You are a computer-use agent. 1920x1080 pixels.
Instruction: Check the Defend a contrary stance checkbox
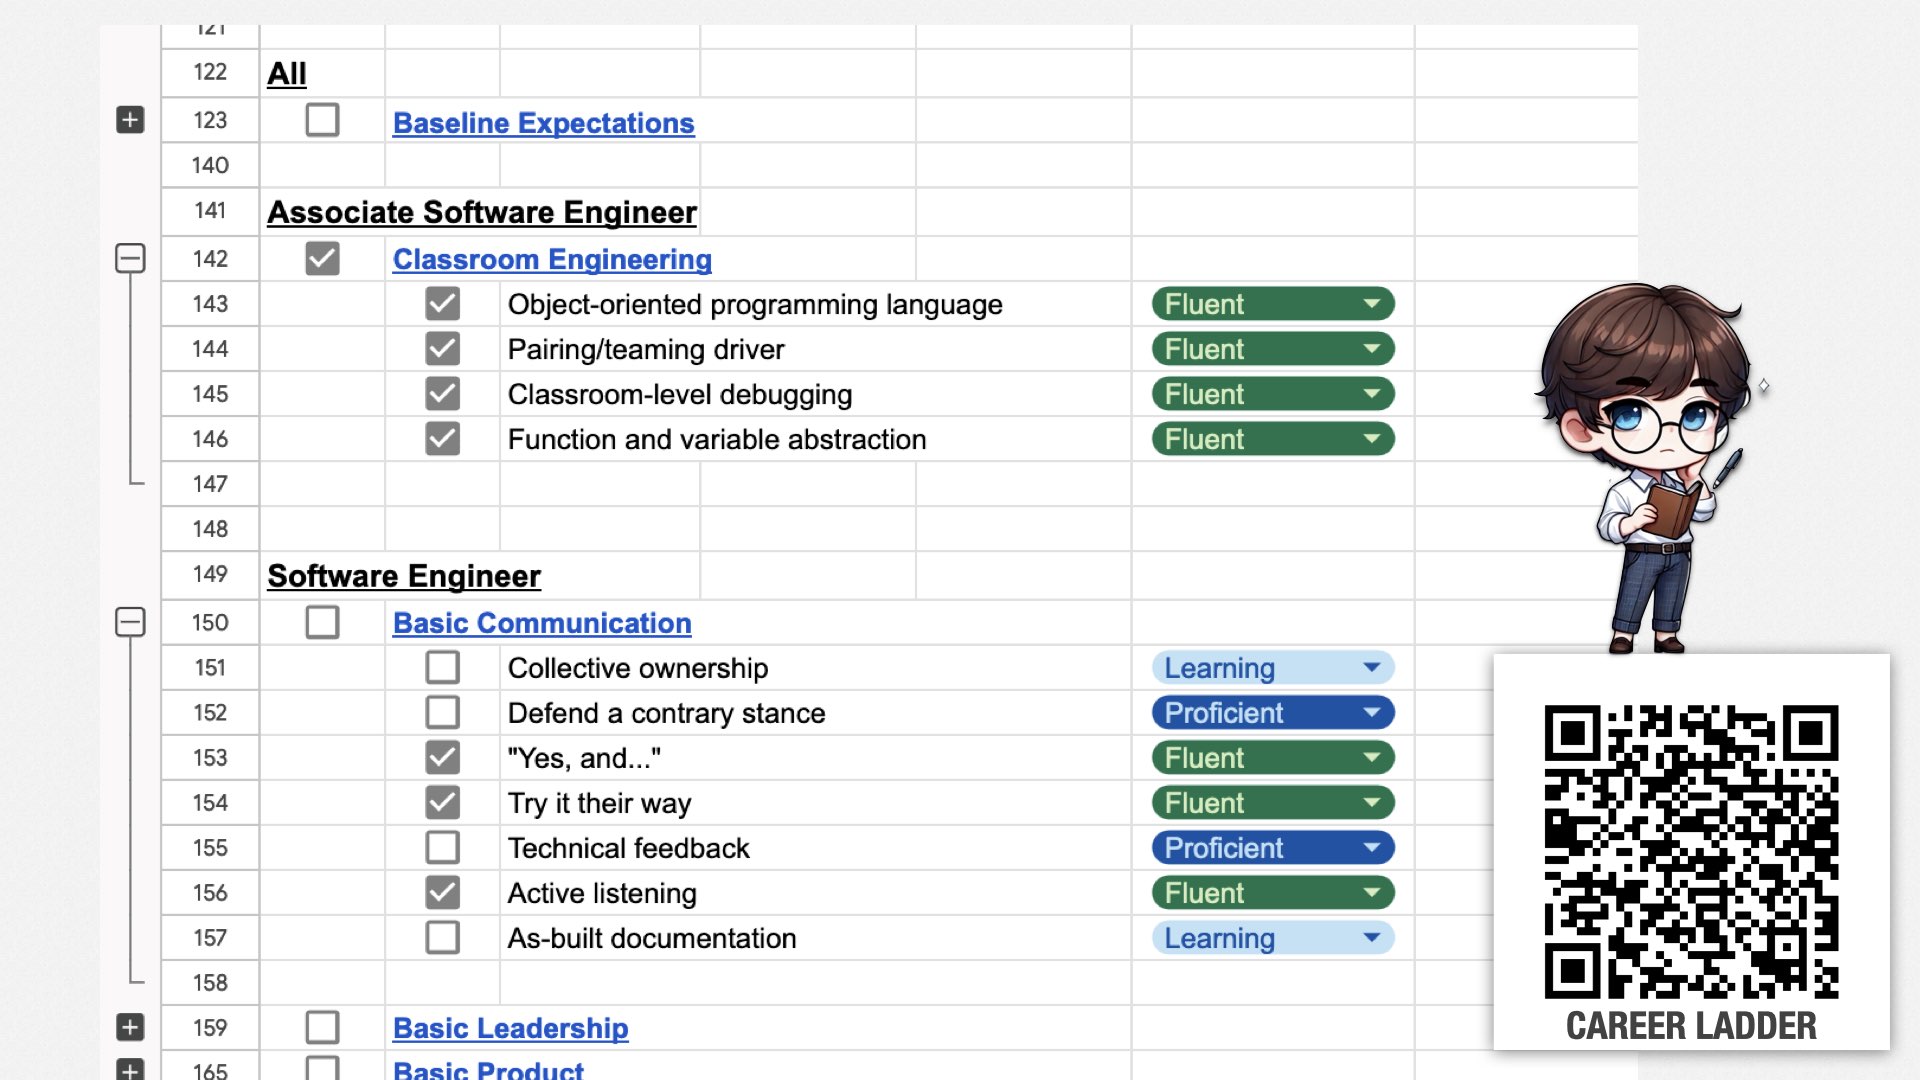pyautogui.click(x=442, y=712)
